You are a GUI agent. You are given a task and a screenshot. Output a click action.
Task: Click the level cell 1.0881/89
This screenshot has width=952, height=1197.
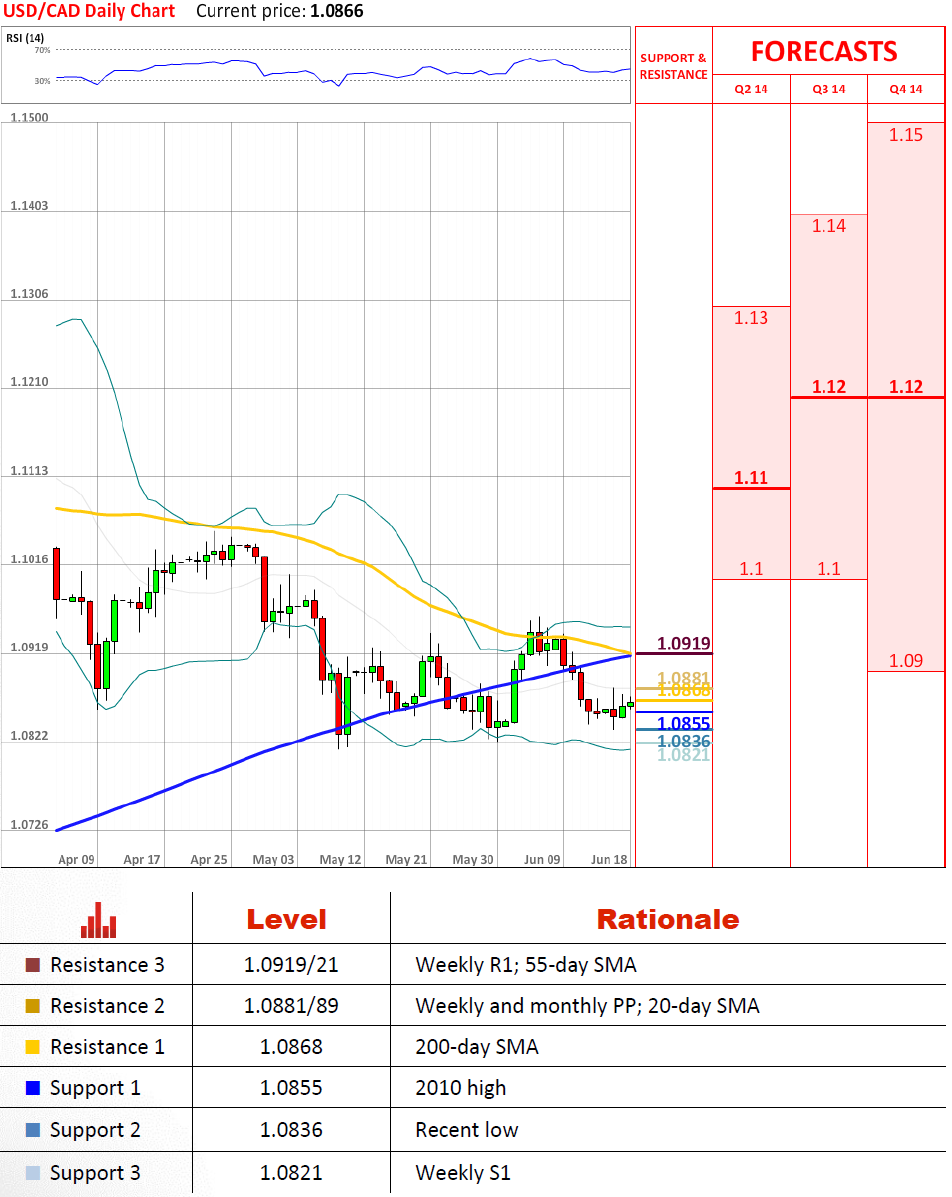[291, 1006]
